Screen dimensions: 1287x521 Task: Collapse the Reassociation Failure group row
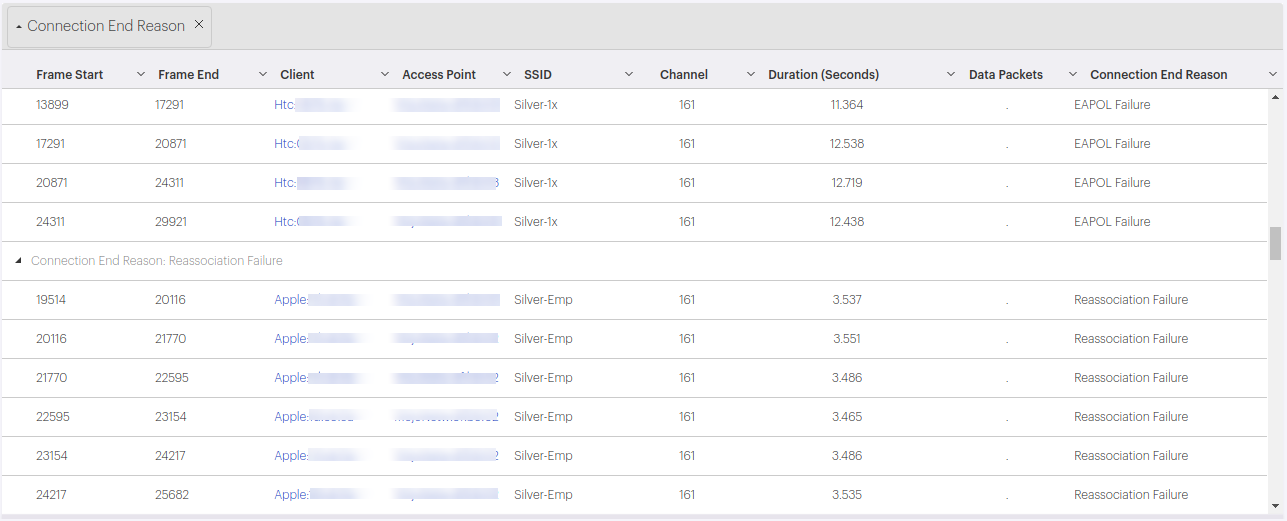tap(19, 261)
